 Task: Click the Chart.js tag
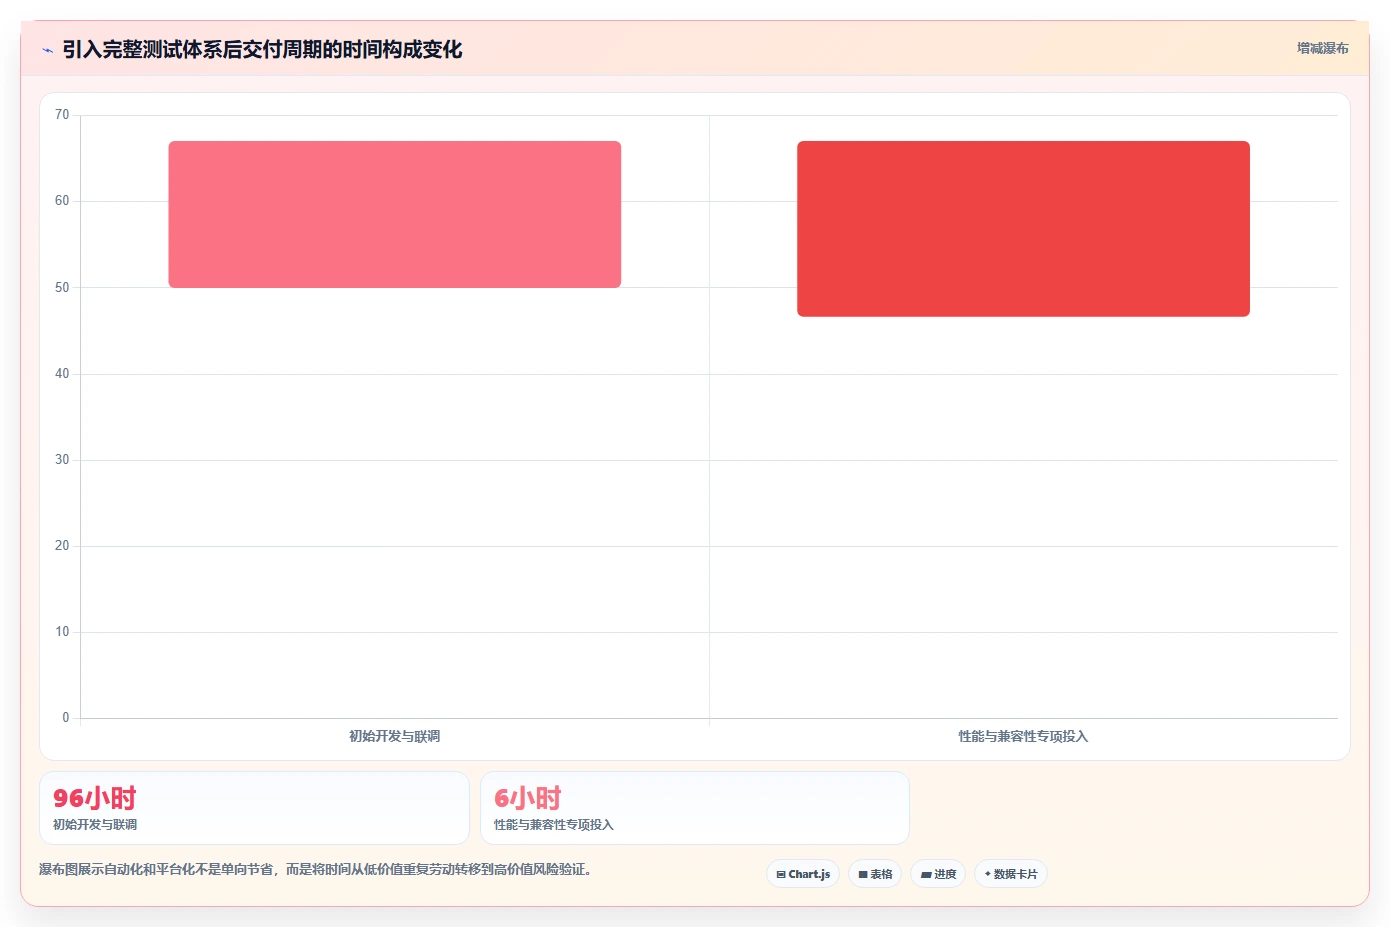click(803, 874)
